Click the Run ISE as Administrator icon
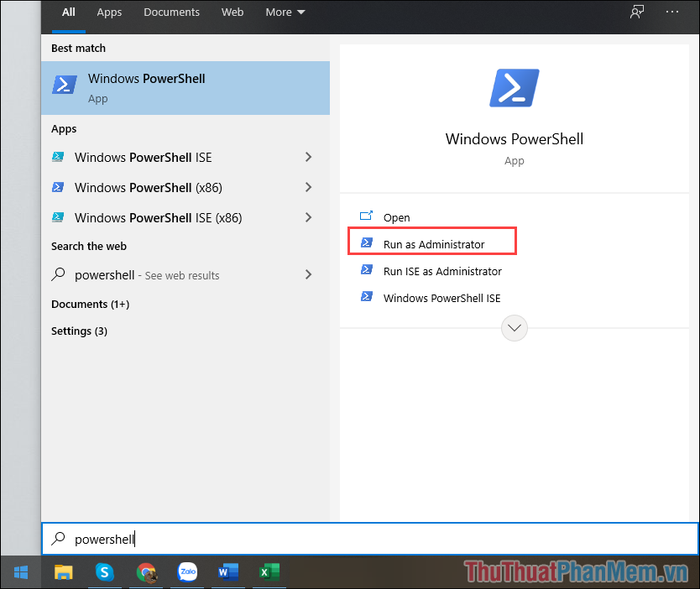The height and width of the screenshot is (589, 700). [367, 269]
